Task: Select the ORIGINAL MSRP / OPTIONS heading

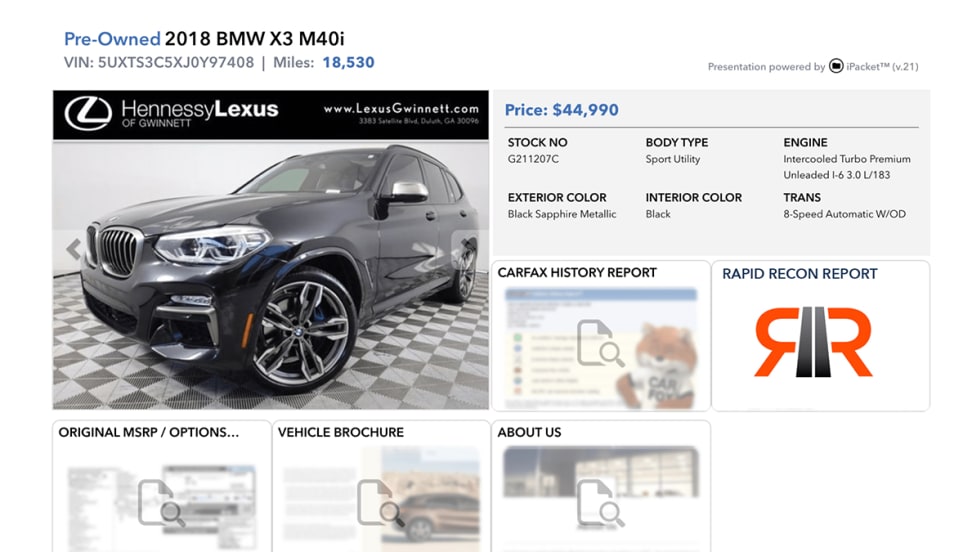Action: pos(149,433)
